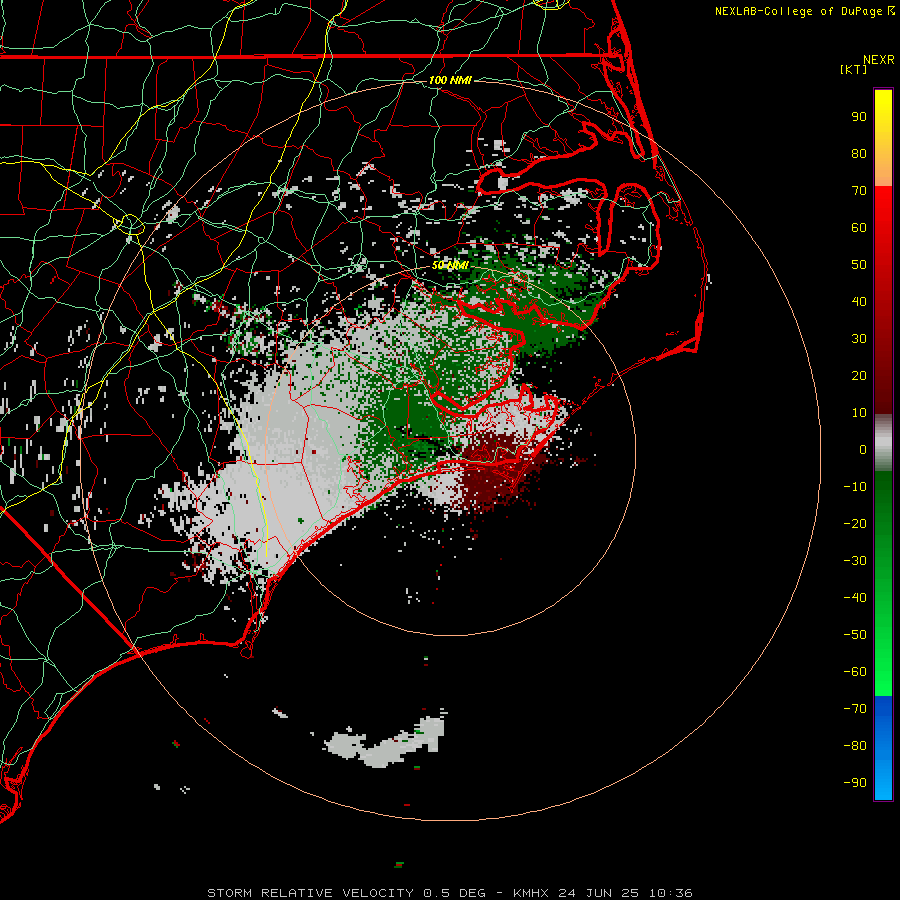Viewport: 900px width, 900px height.
Task: Click the -10 value on velocity scale
Action: (x=855, y=487)
